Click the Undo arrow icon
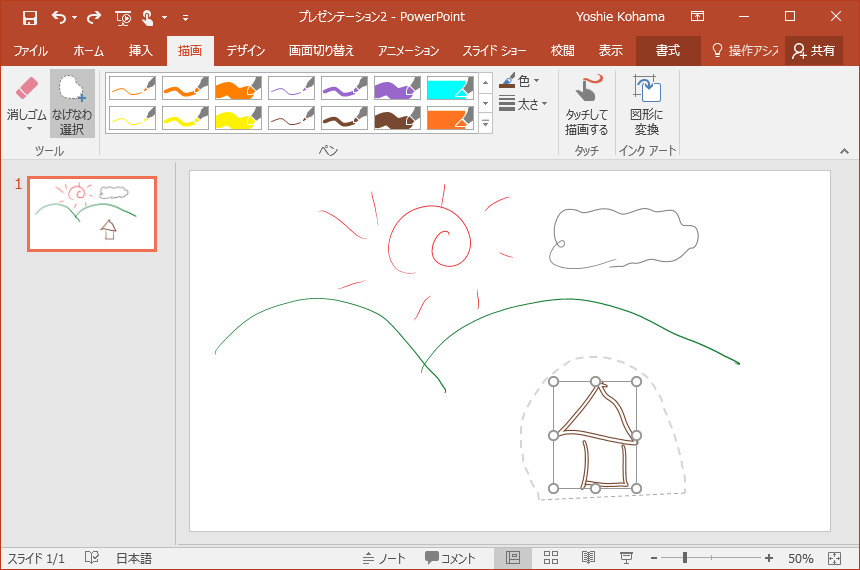 coord(59,18)
